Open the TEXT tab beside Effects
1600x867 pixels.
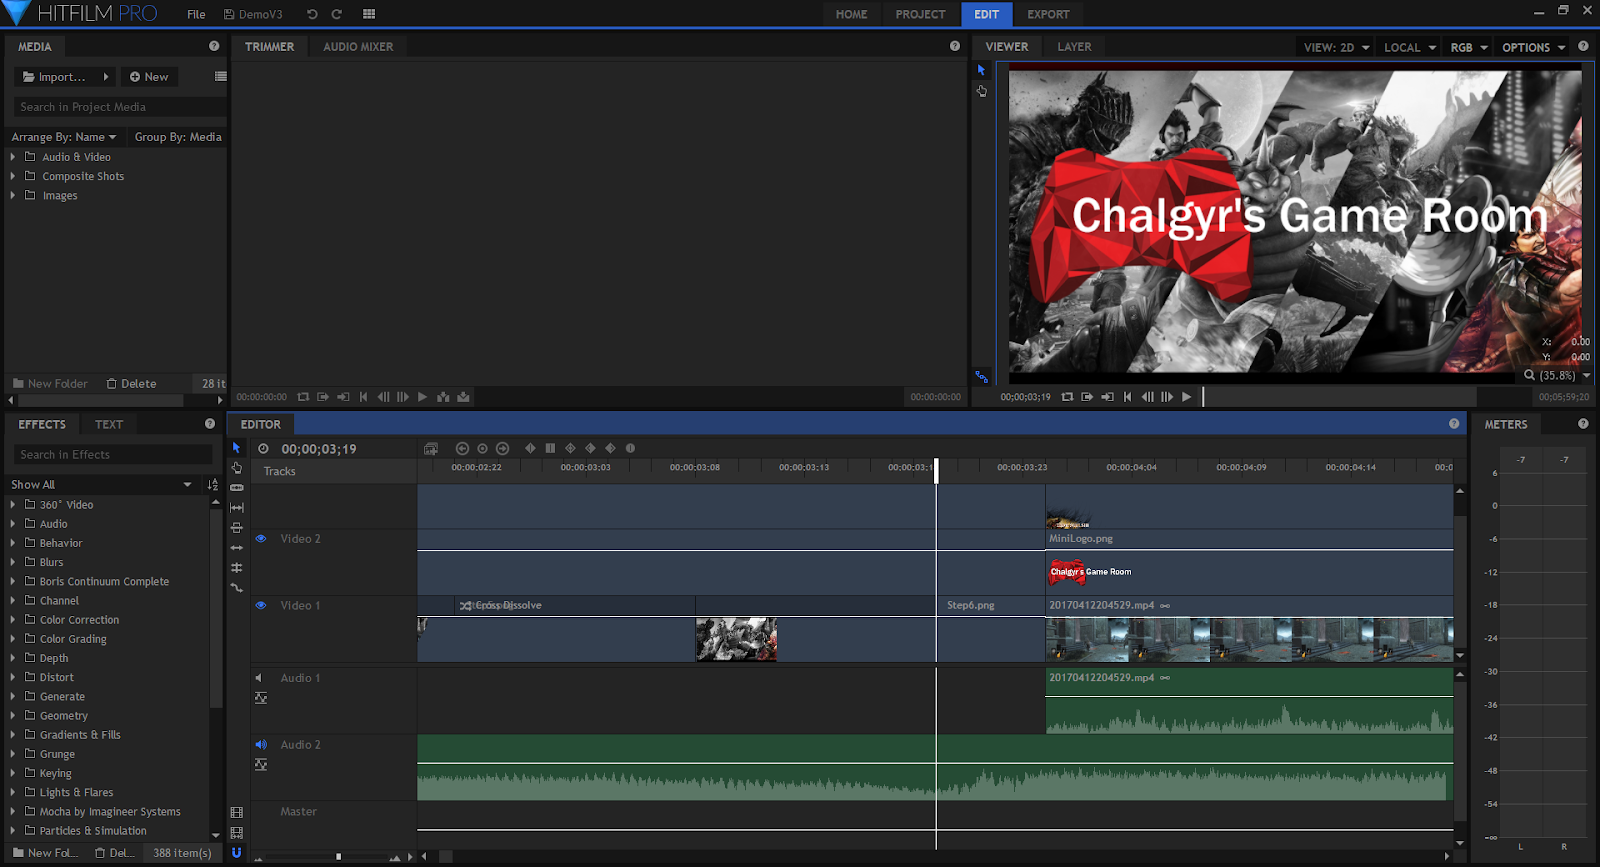coord(109,425)
